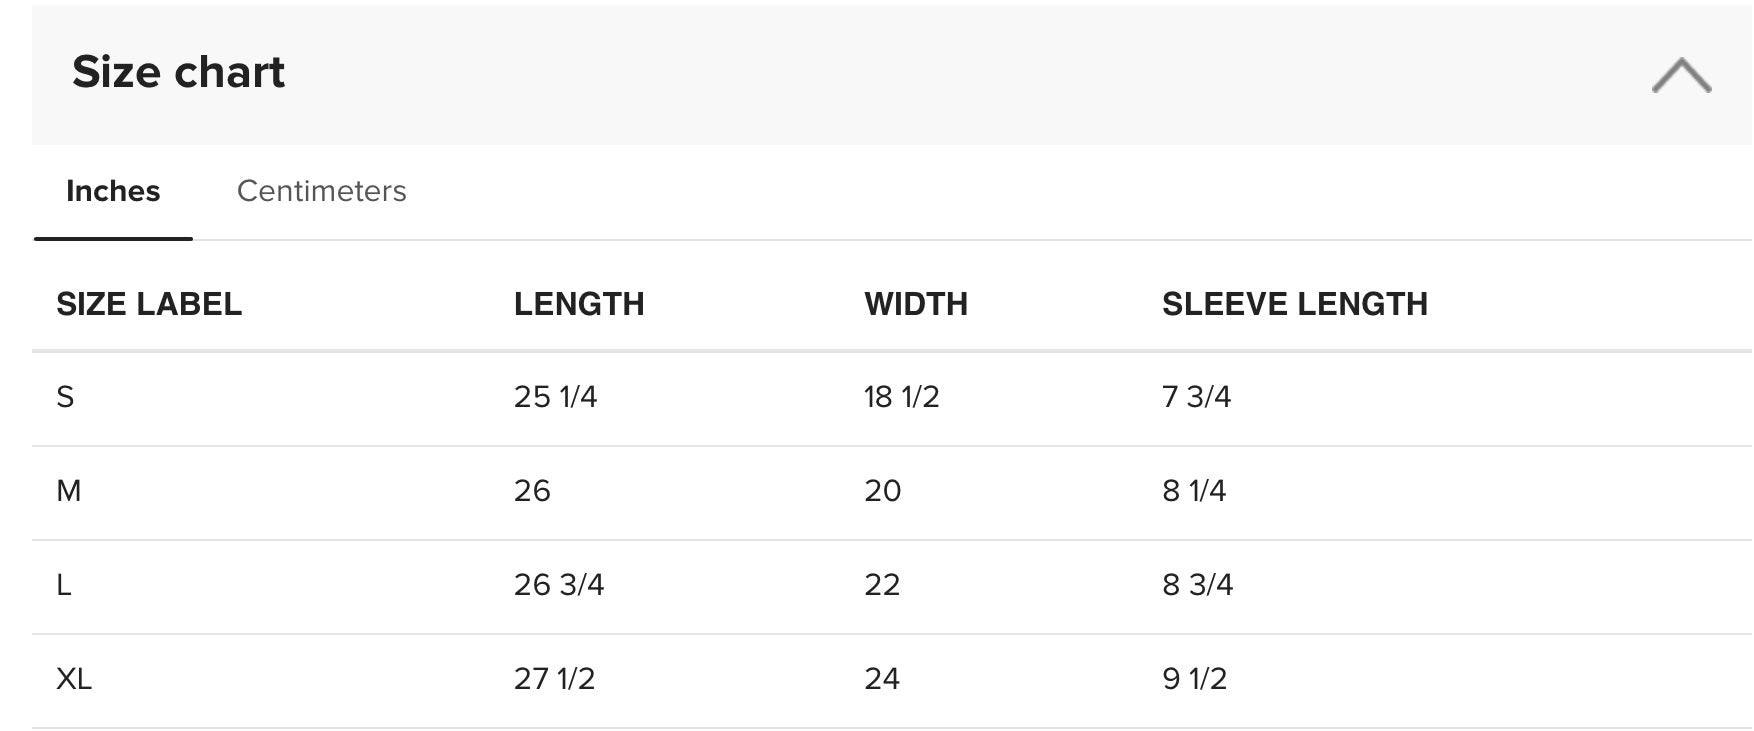Click the 18 1/2 width value
The image size is (1754, 731).
902,397
